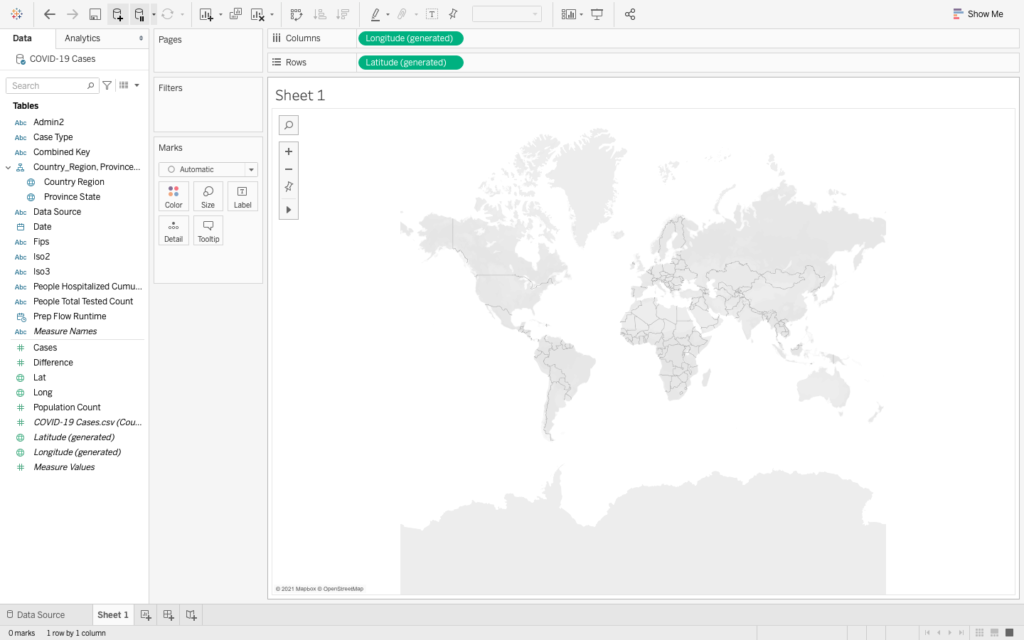Click the Detail icon in the Marks card
The height and width of the screenshot is (640, 1024).
(173, 229)
